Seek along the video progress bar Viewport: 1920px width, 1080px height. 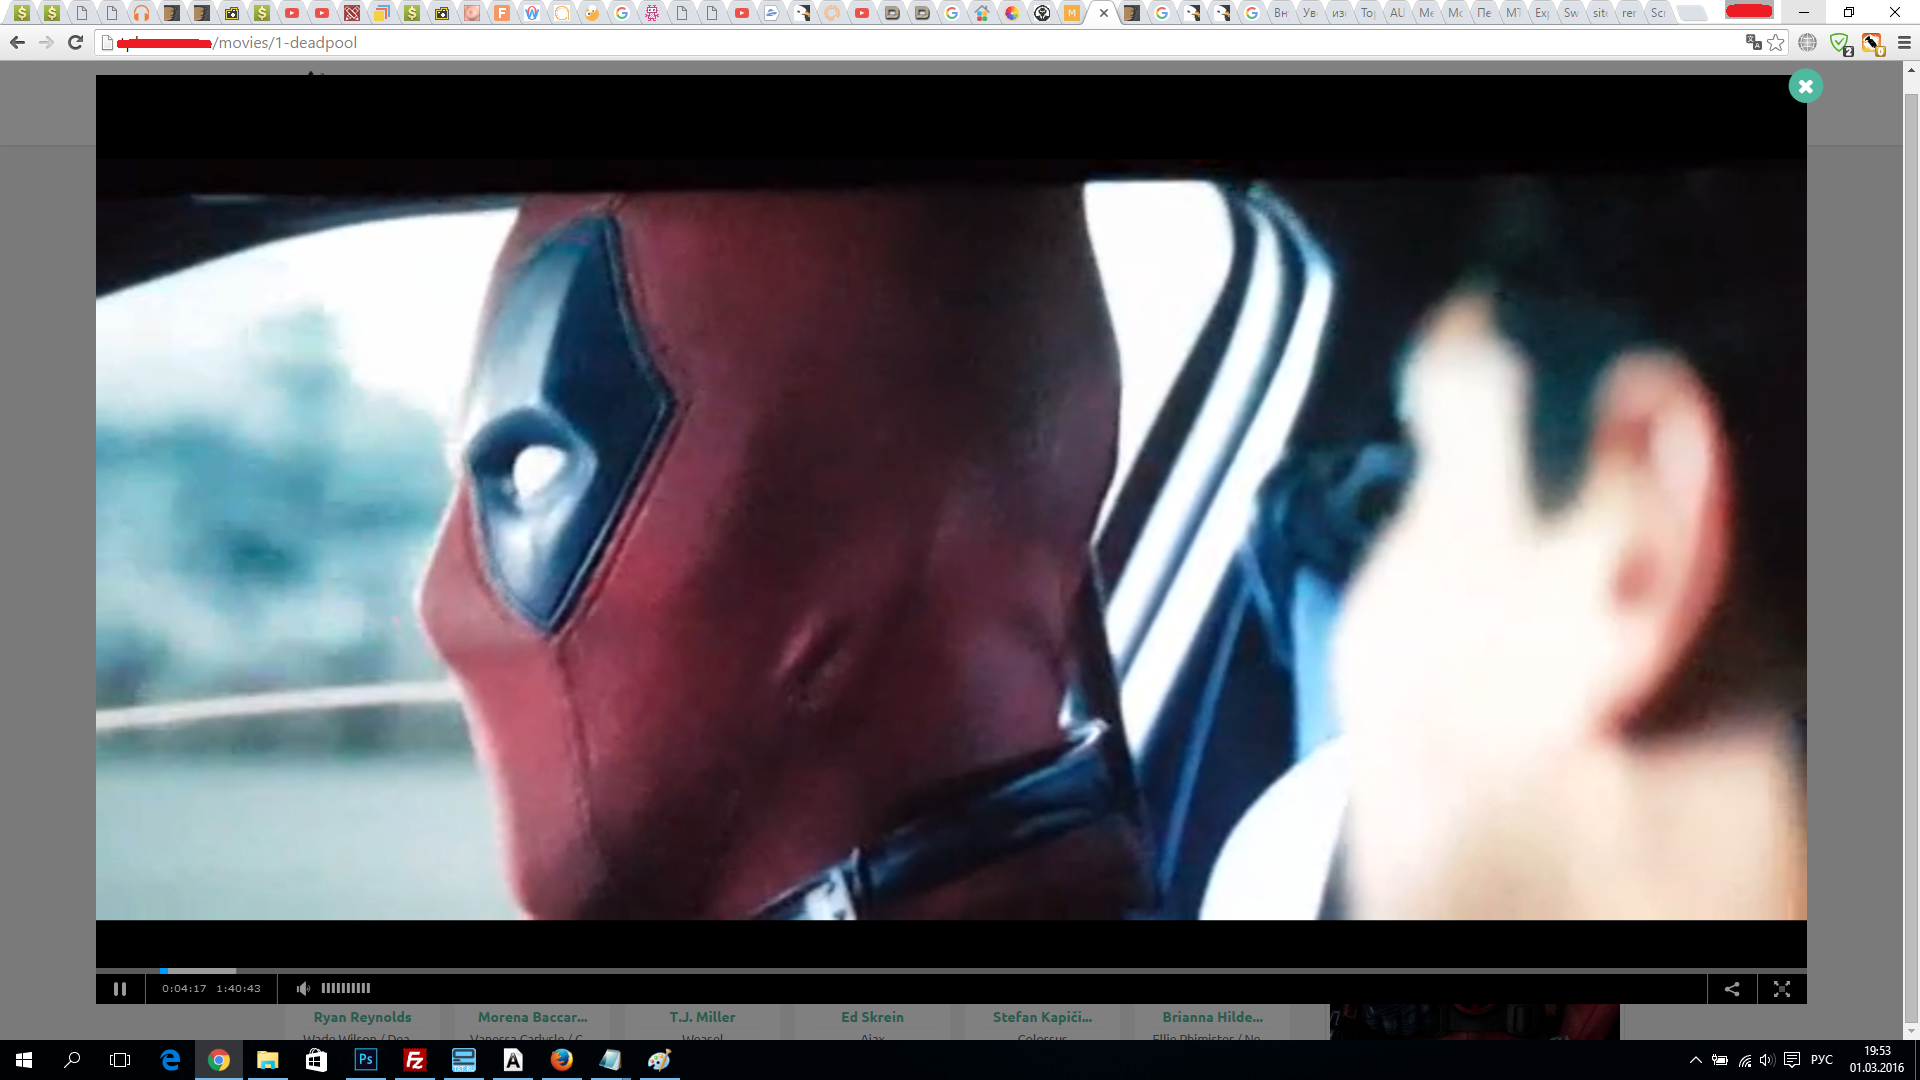[900, 970]
